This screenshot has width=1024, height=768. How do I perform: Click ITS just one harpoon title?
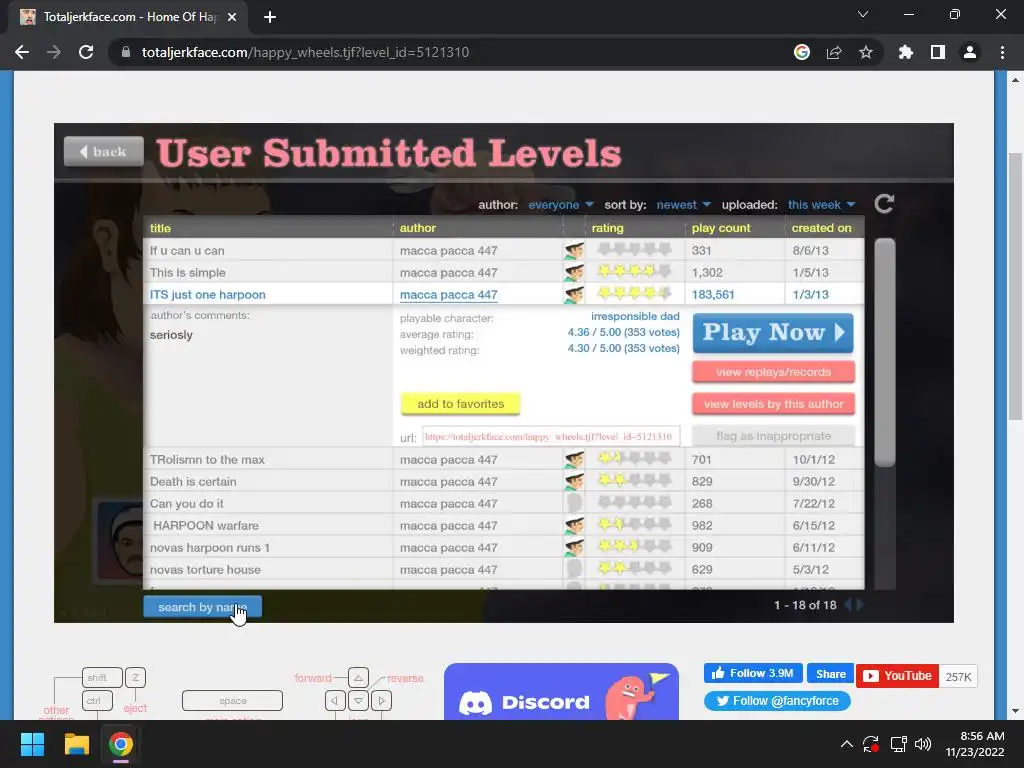tap(208, 295)
